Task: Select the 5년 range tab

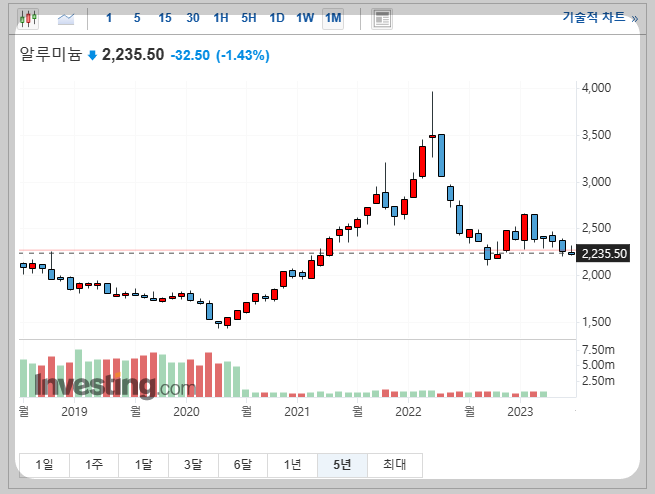Action: [342, 464]
